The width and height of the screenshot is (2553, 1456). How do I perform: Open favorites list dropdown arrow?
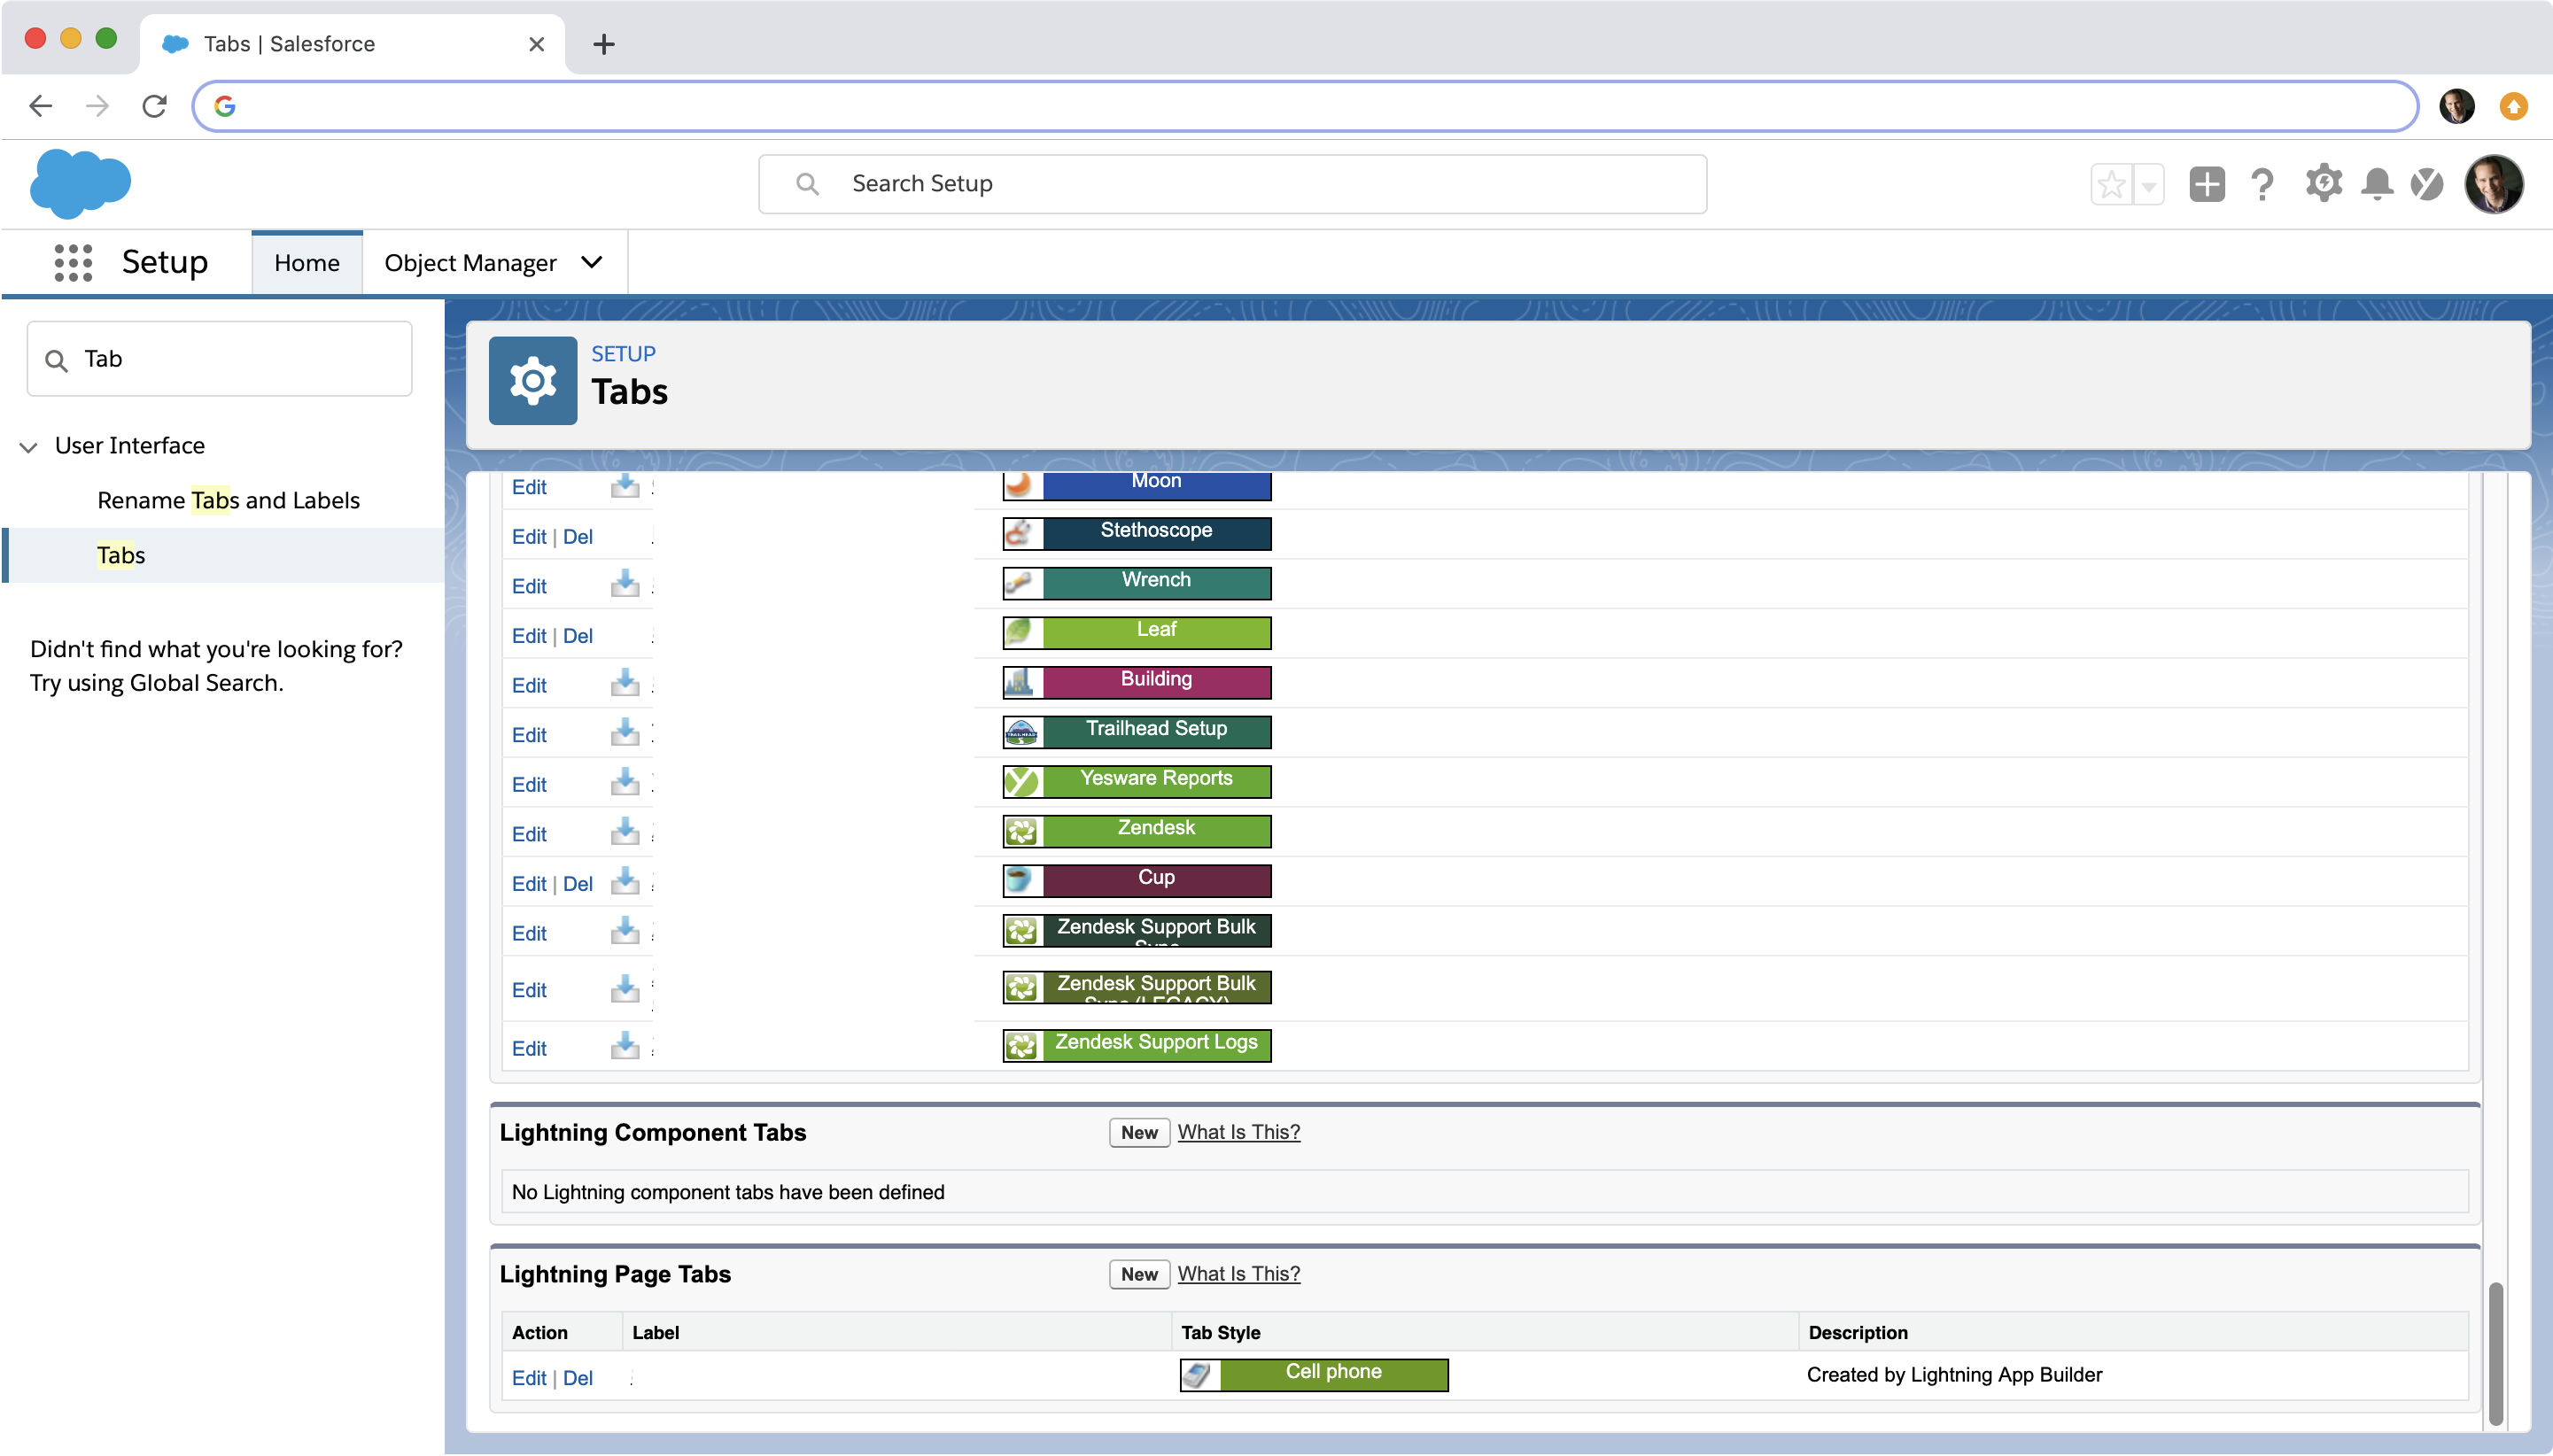tap(2148, 184)
